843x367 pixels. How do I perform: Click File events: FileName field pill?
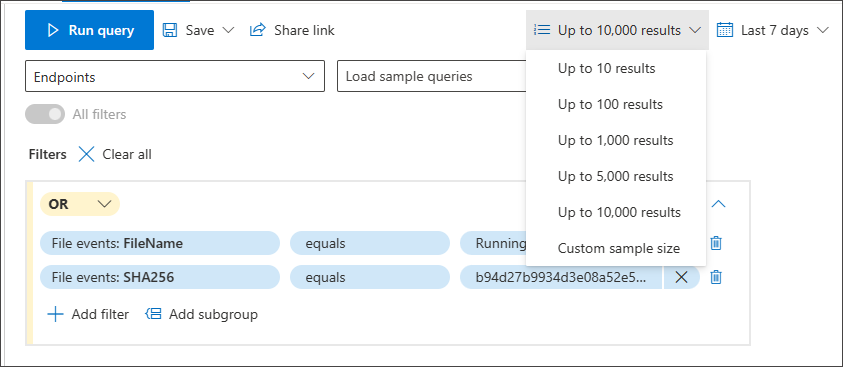(x=160, y=243)
